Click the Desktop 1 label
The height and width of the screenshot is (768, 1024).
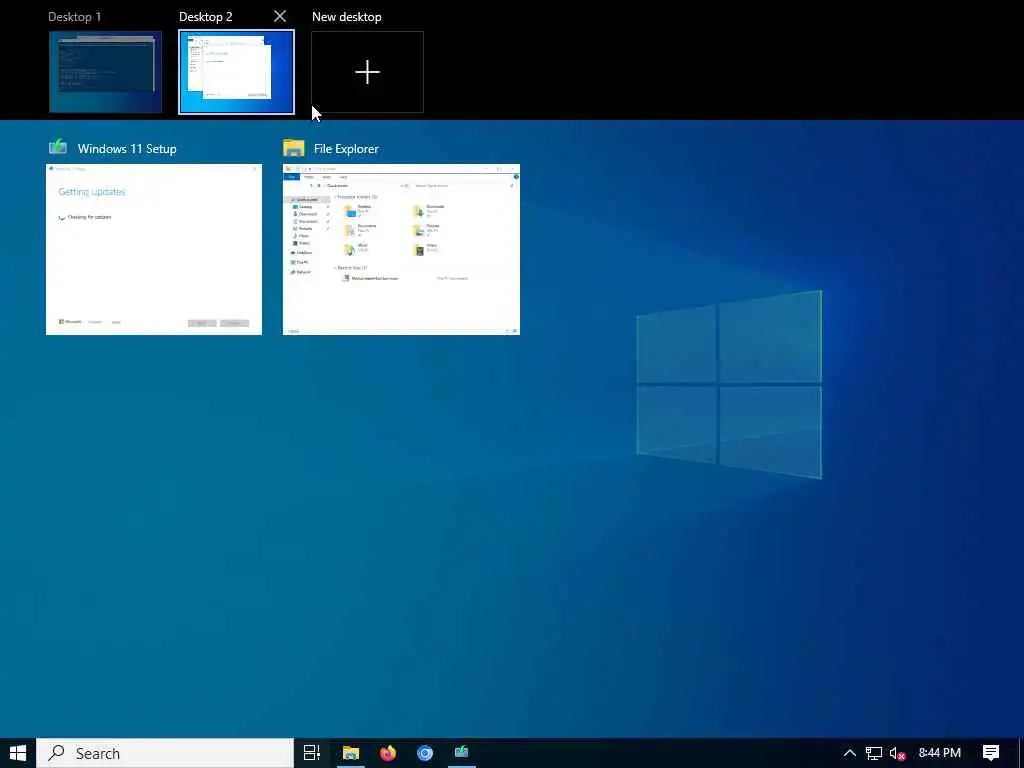point(74,17)
